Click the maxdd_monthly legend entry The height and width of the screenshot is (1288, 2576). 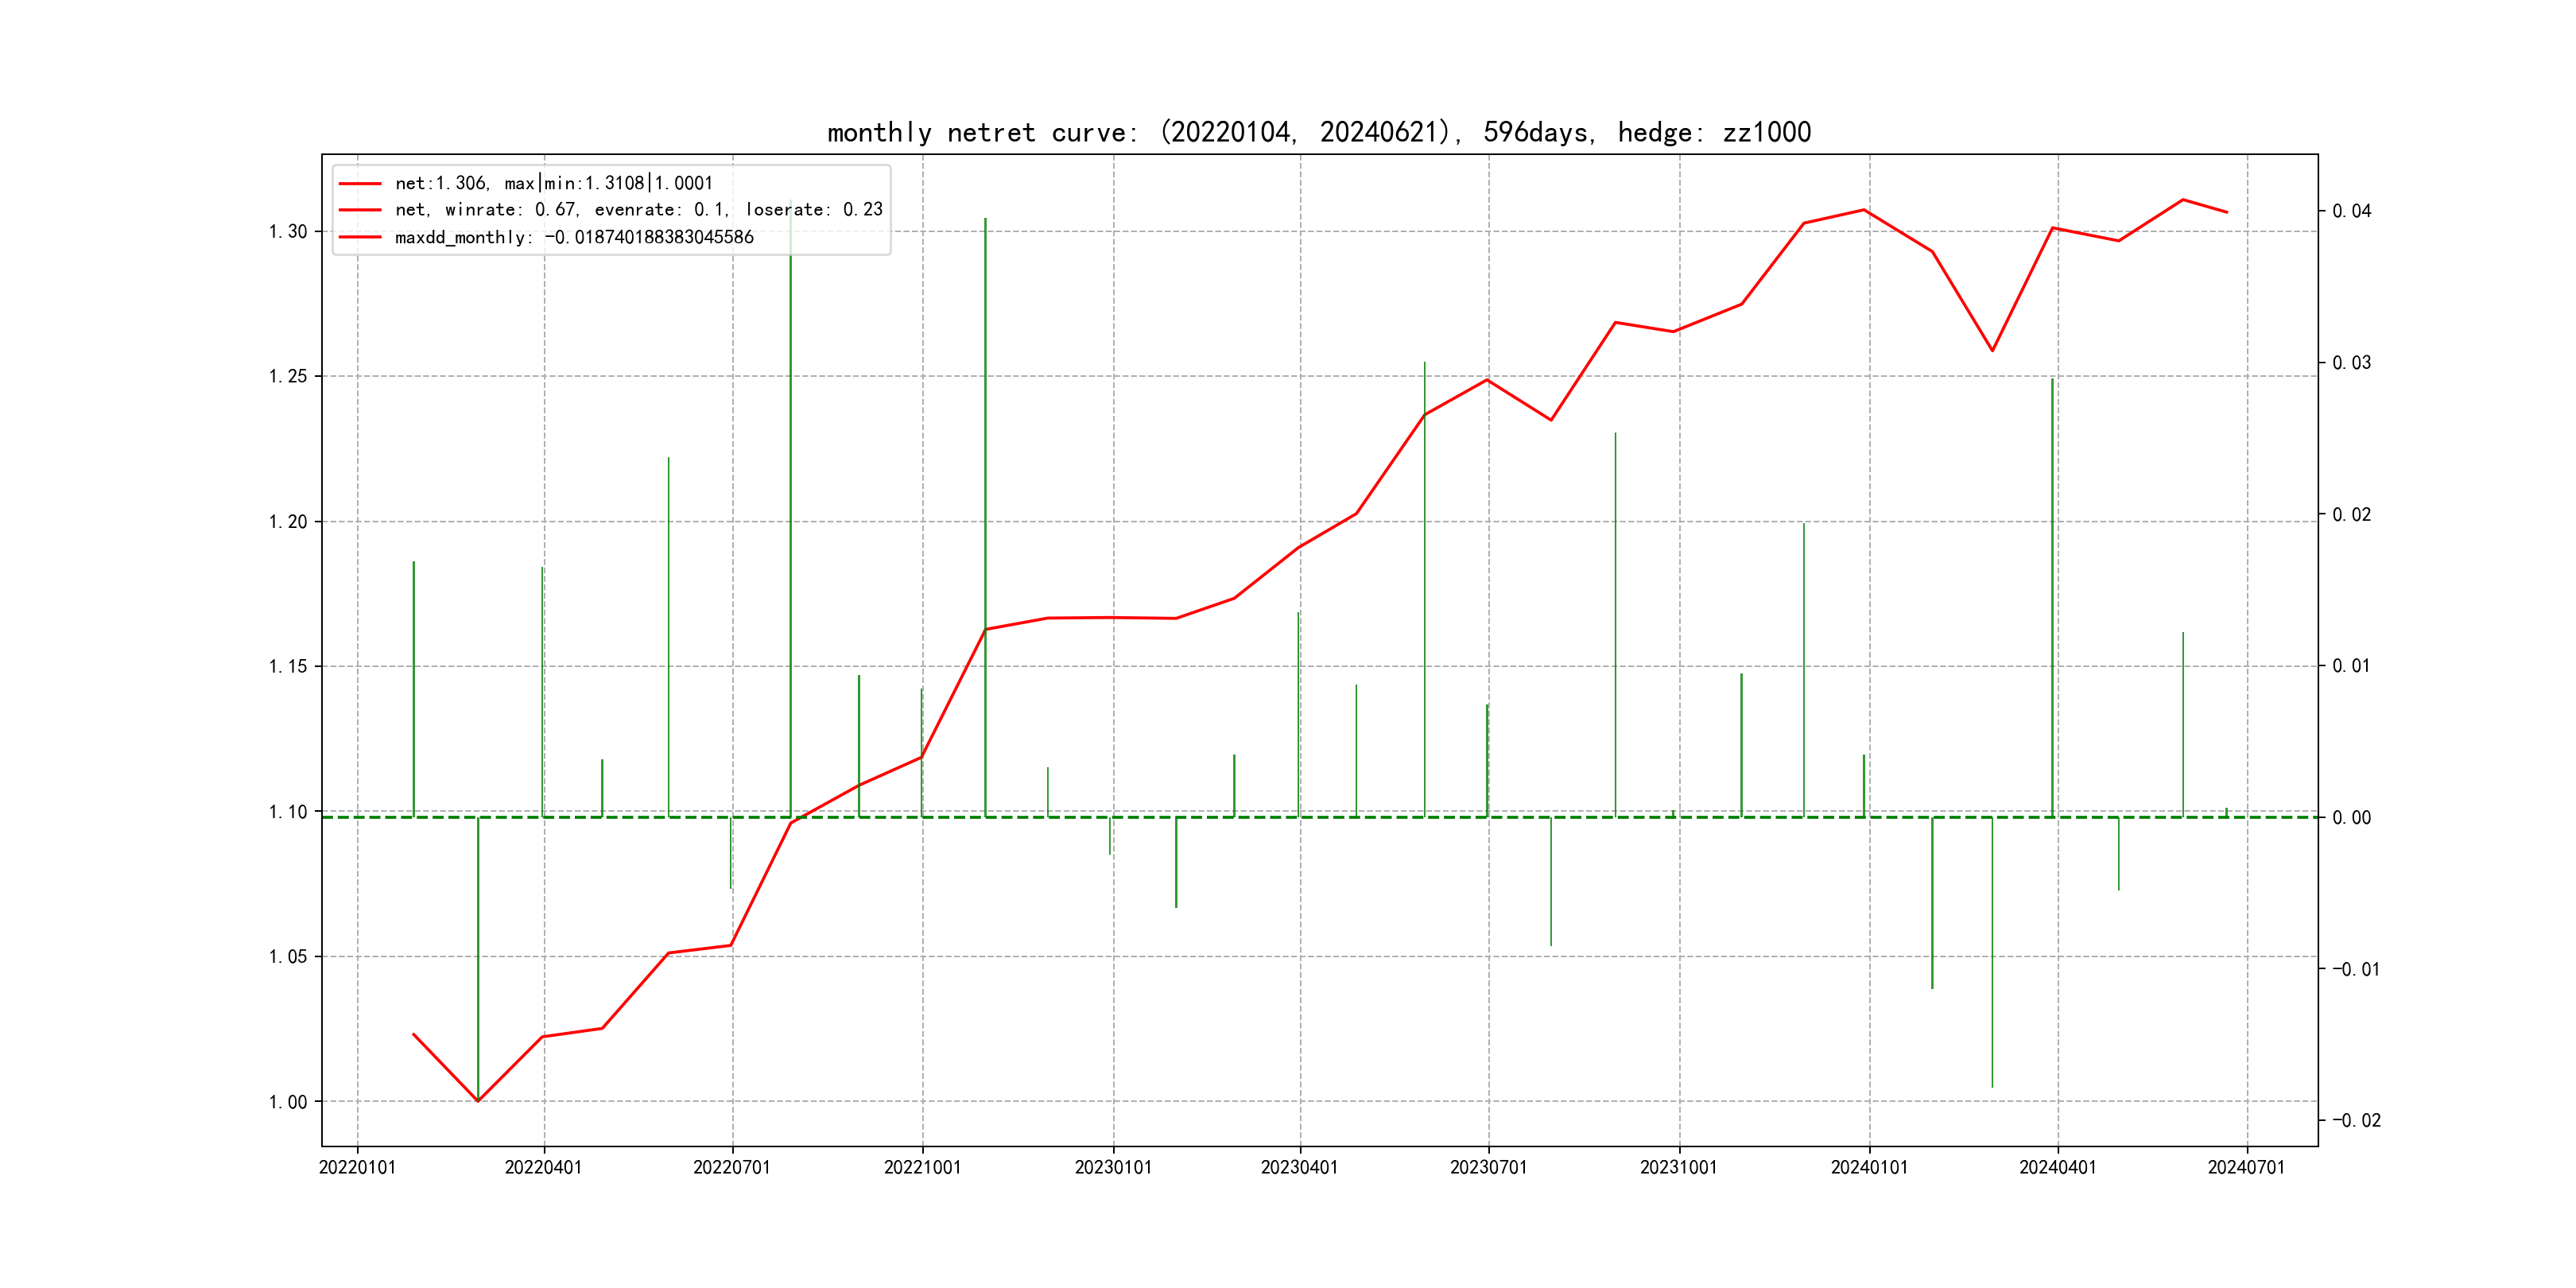point(574,237)
